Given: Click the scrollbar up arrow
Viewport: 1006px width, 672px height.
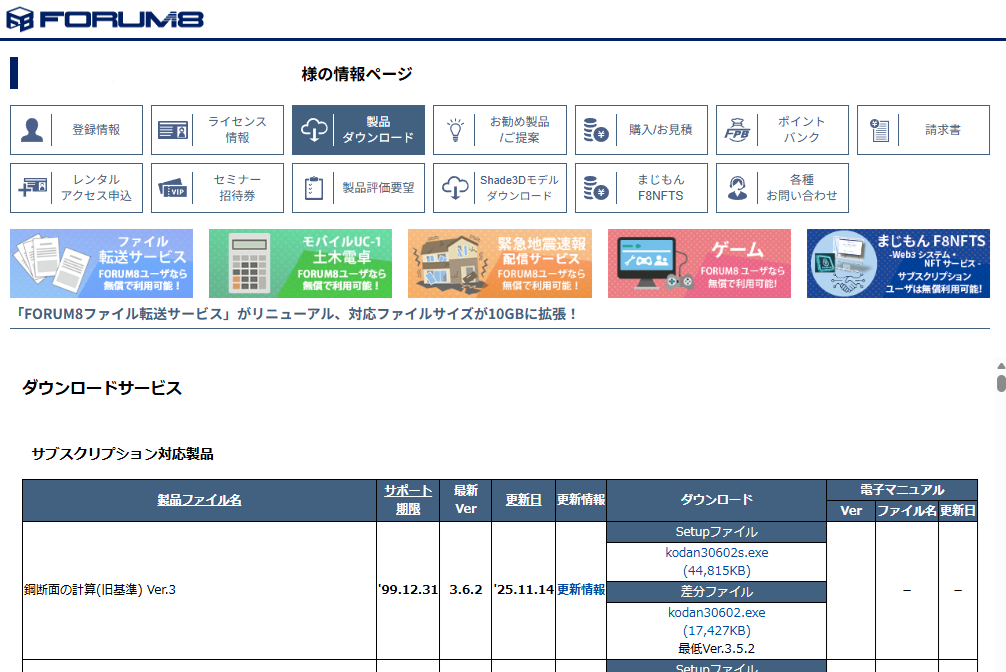Looking at the screenshot, I should tap(1000, 367).
